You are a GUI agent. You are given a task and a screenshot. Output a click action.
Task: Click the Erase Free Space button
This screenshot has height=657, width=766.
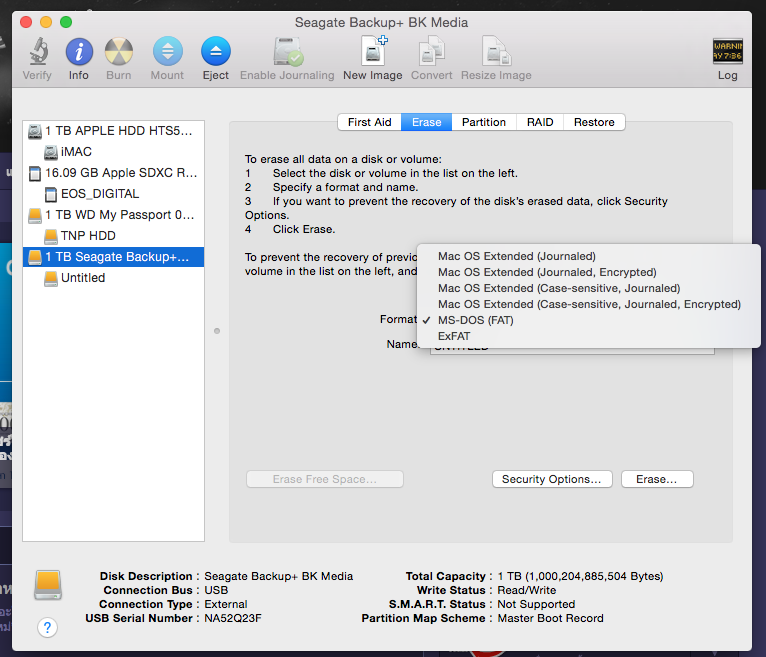[x=325, y=479]
